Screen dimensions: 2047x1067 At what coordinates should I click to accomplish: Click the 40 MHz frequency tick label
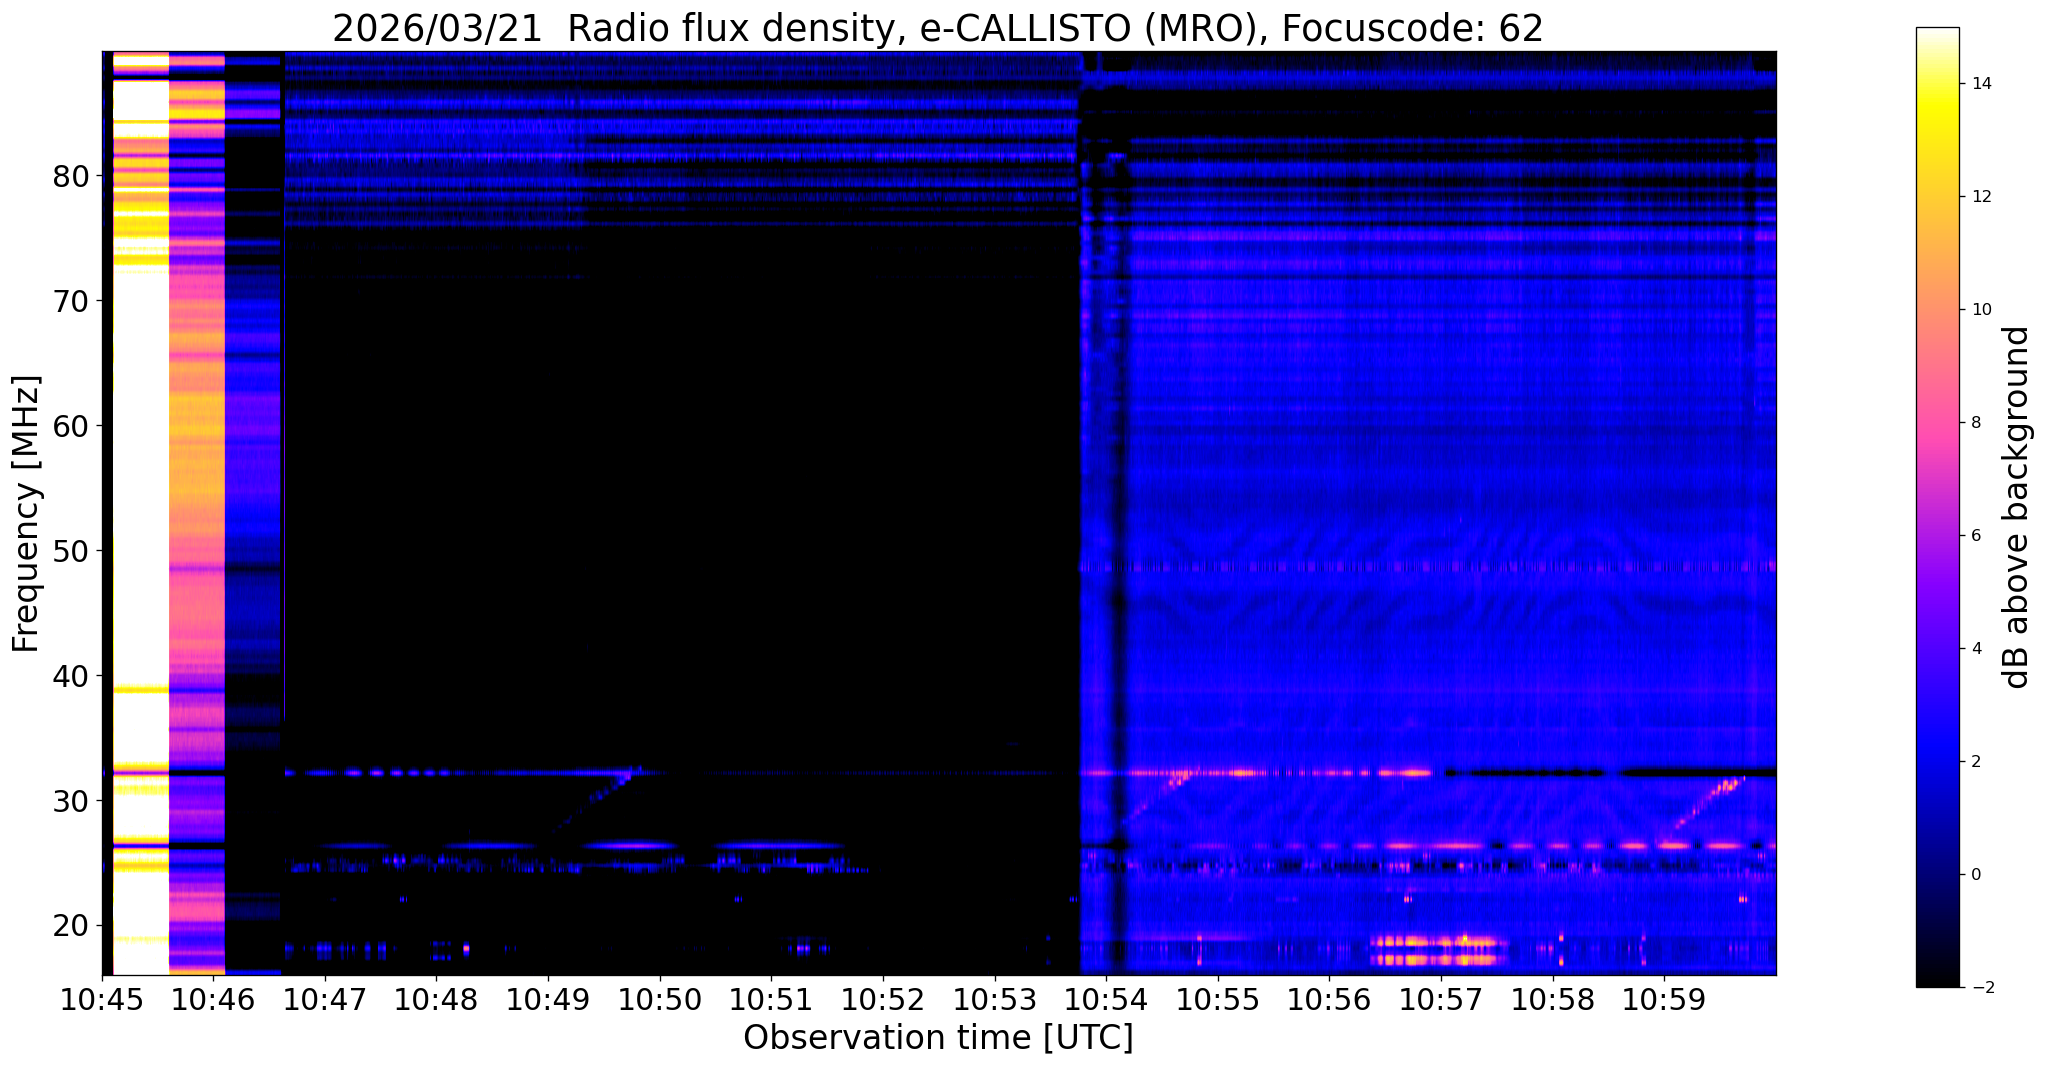point(70,676)
